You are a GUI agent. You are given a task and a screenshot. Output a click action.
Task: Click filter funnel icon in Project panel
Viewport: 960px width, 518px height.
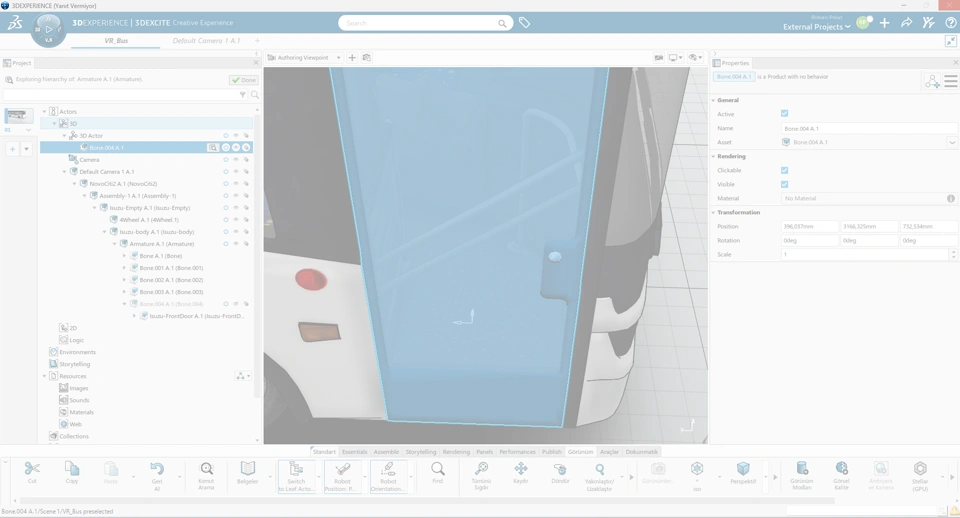(242, 95)
